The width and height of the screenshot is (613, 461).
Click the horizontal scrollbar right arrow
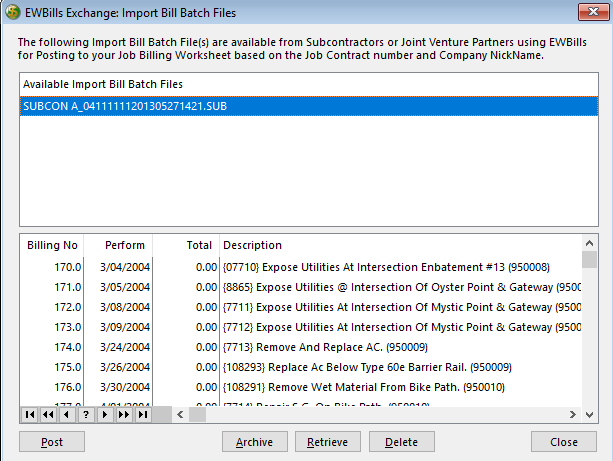pyautogui.click(x=572, y=414)
